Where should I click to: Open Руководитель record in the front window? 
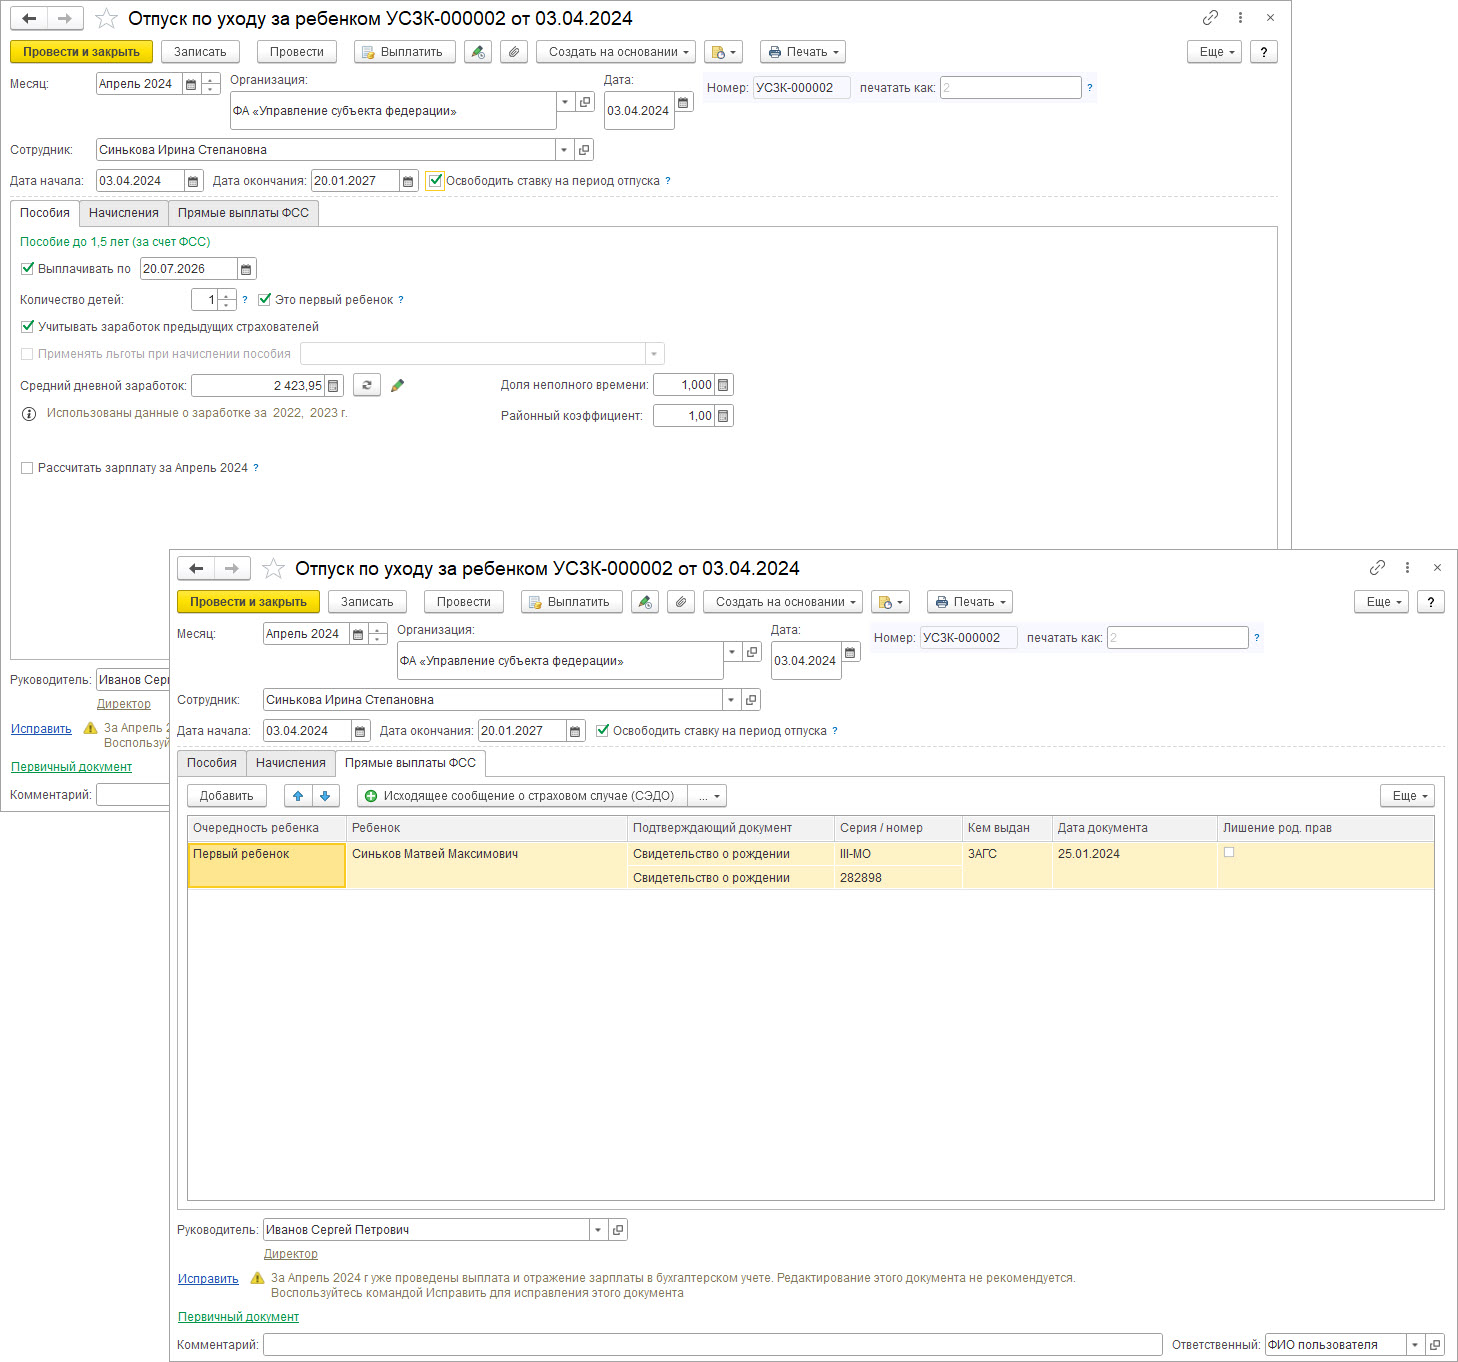pyautogui.click(x=618, y=1230)
